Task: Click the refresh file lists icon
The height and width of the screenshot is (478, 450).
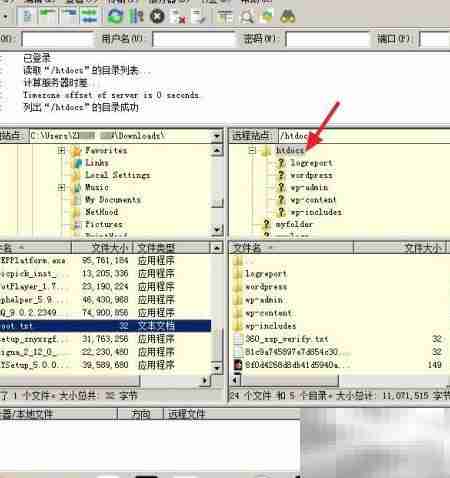Action: pyautogui.click(x=115, y=16)
